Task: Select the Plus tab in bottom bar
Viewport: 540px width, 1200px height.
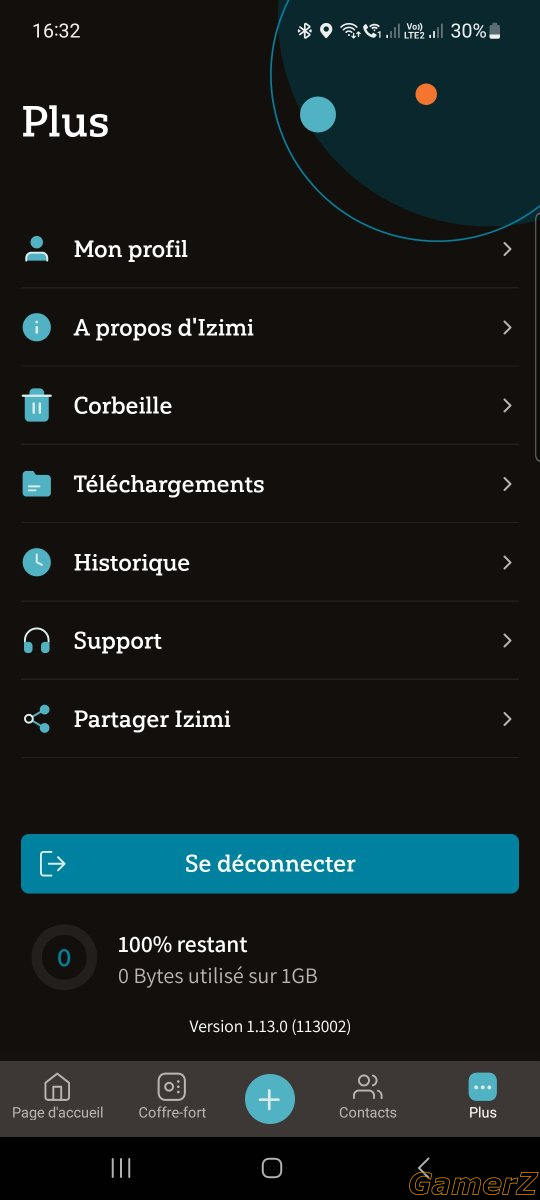Action: pos(483,1097)
